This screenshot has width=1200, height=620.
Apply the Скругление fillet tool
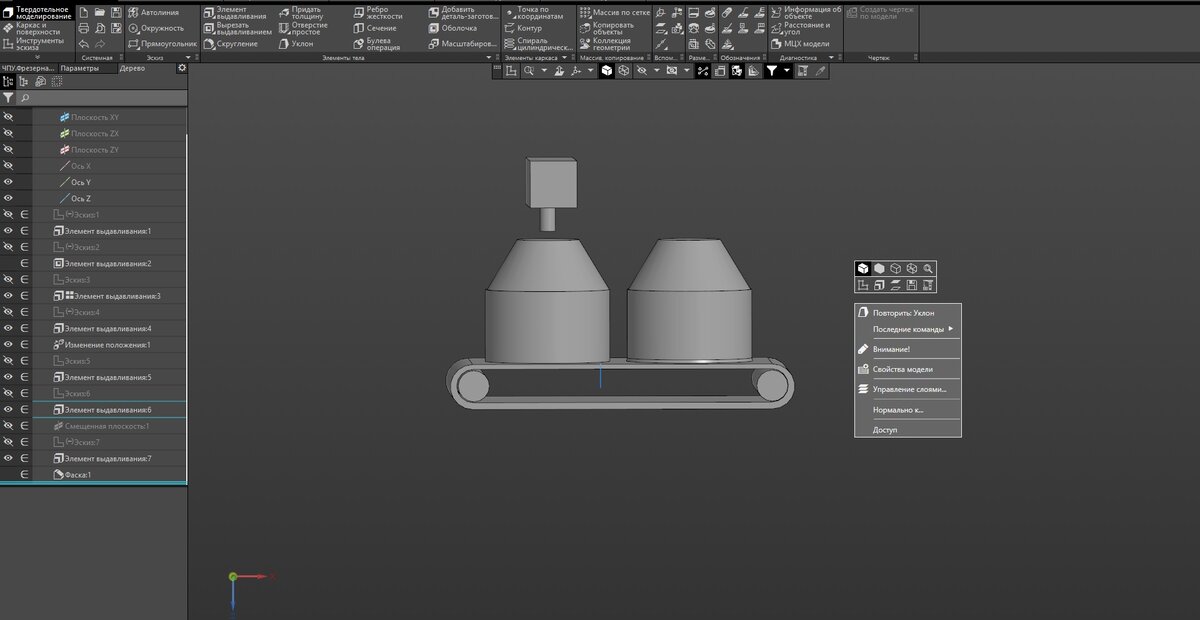[230, 44]
